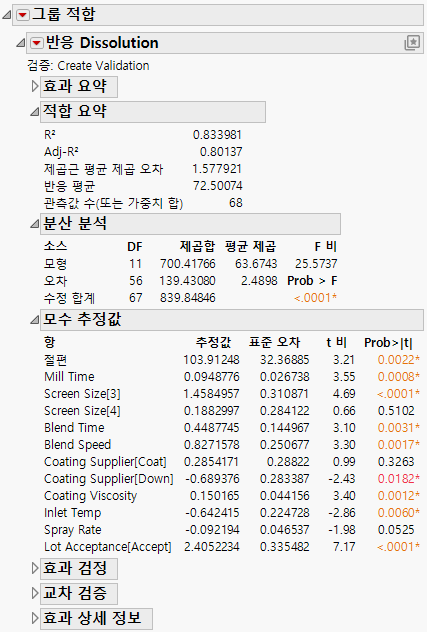Select the 오차 row label in ANOVA table
The height and width of the screenshot is (632, 427).
(x=55, y=281)
